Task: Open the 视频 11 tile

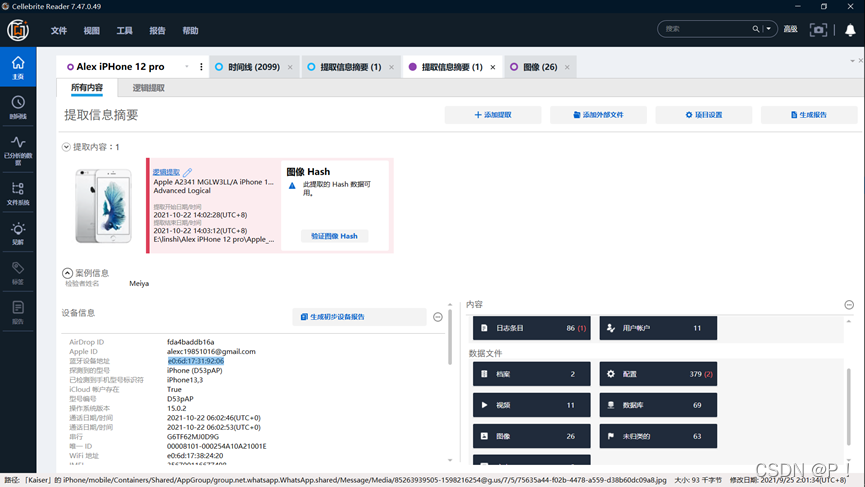Action: tap(532, 405)
